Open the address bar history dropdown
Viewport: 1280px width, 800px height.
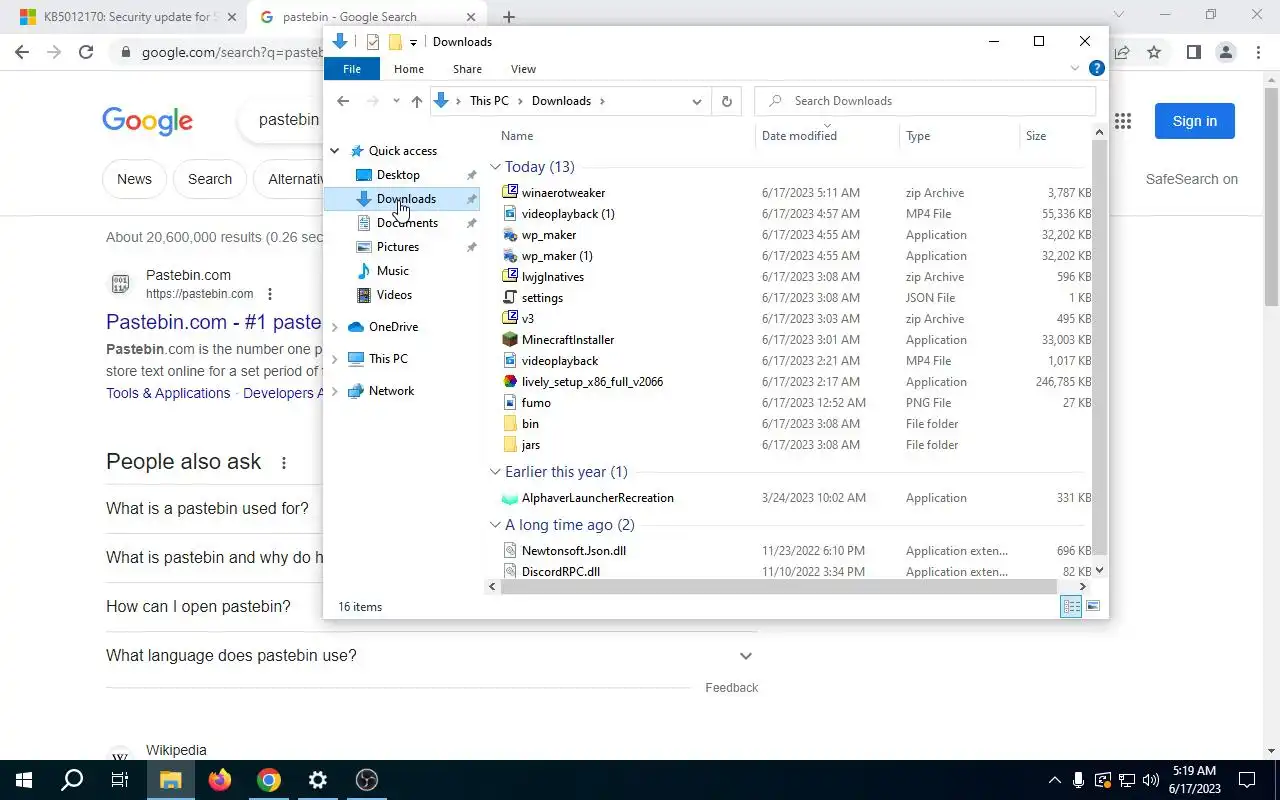697,101
